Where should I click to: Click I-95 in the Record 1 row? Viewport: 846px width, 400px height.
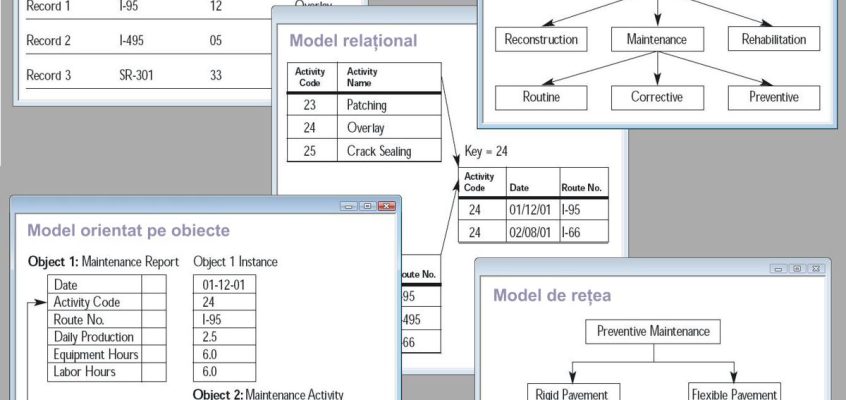pos(128,8)
